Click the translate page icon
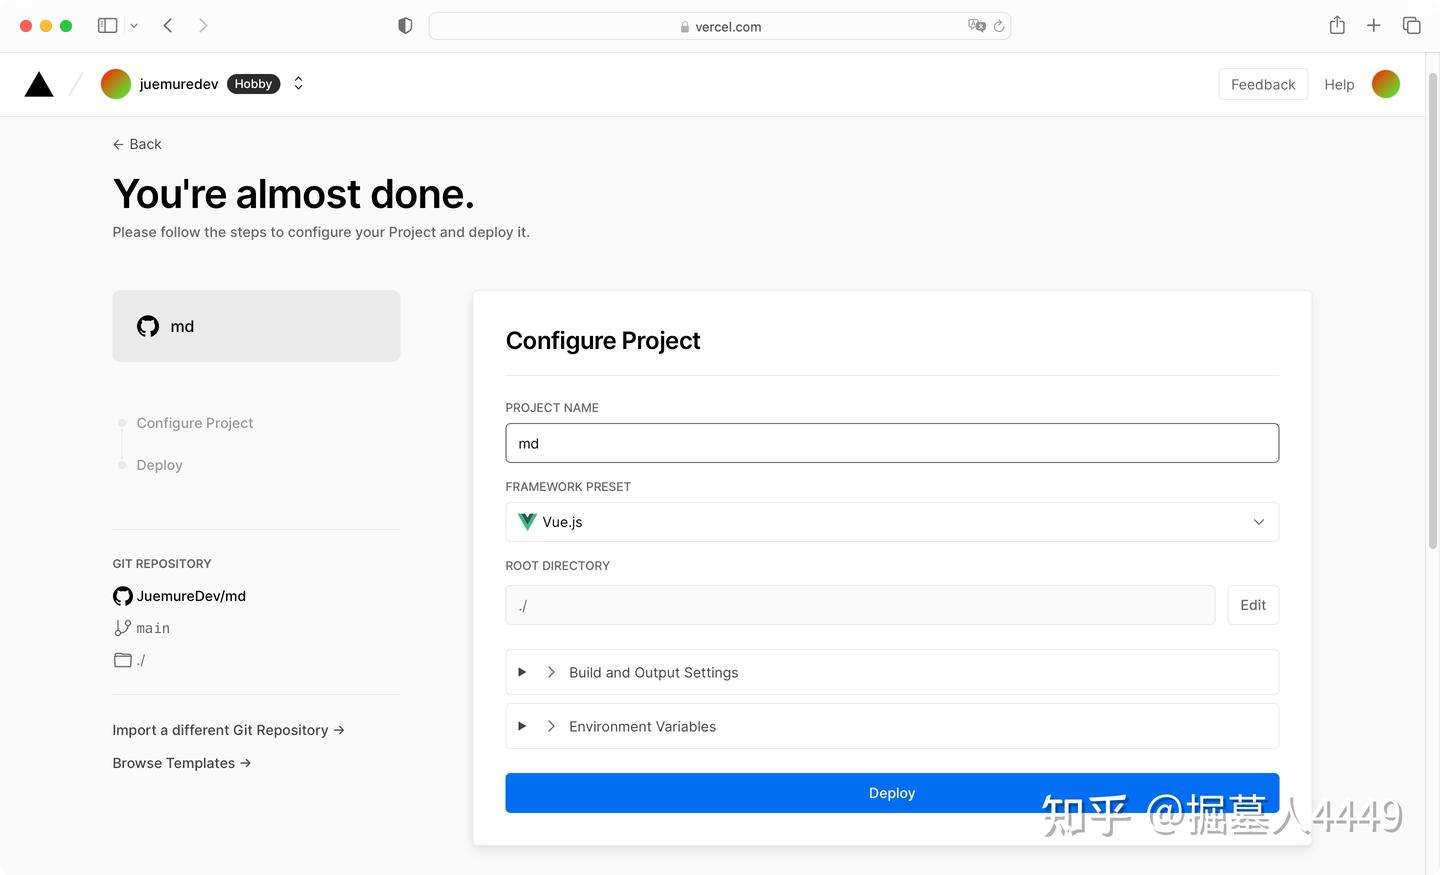The width and height of the screenshot is (1440, 875). tap(976, 26)
